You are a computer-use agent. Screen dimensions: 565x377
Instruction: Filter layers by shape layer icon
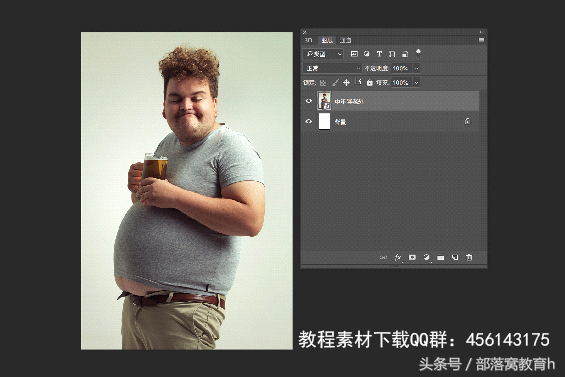pos(392,54)
